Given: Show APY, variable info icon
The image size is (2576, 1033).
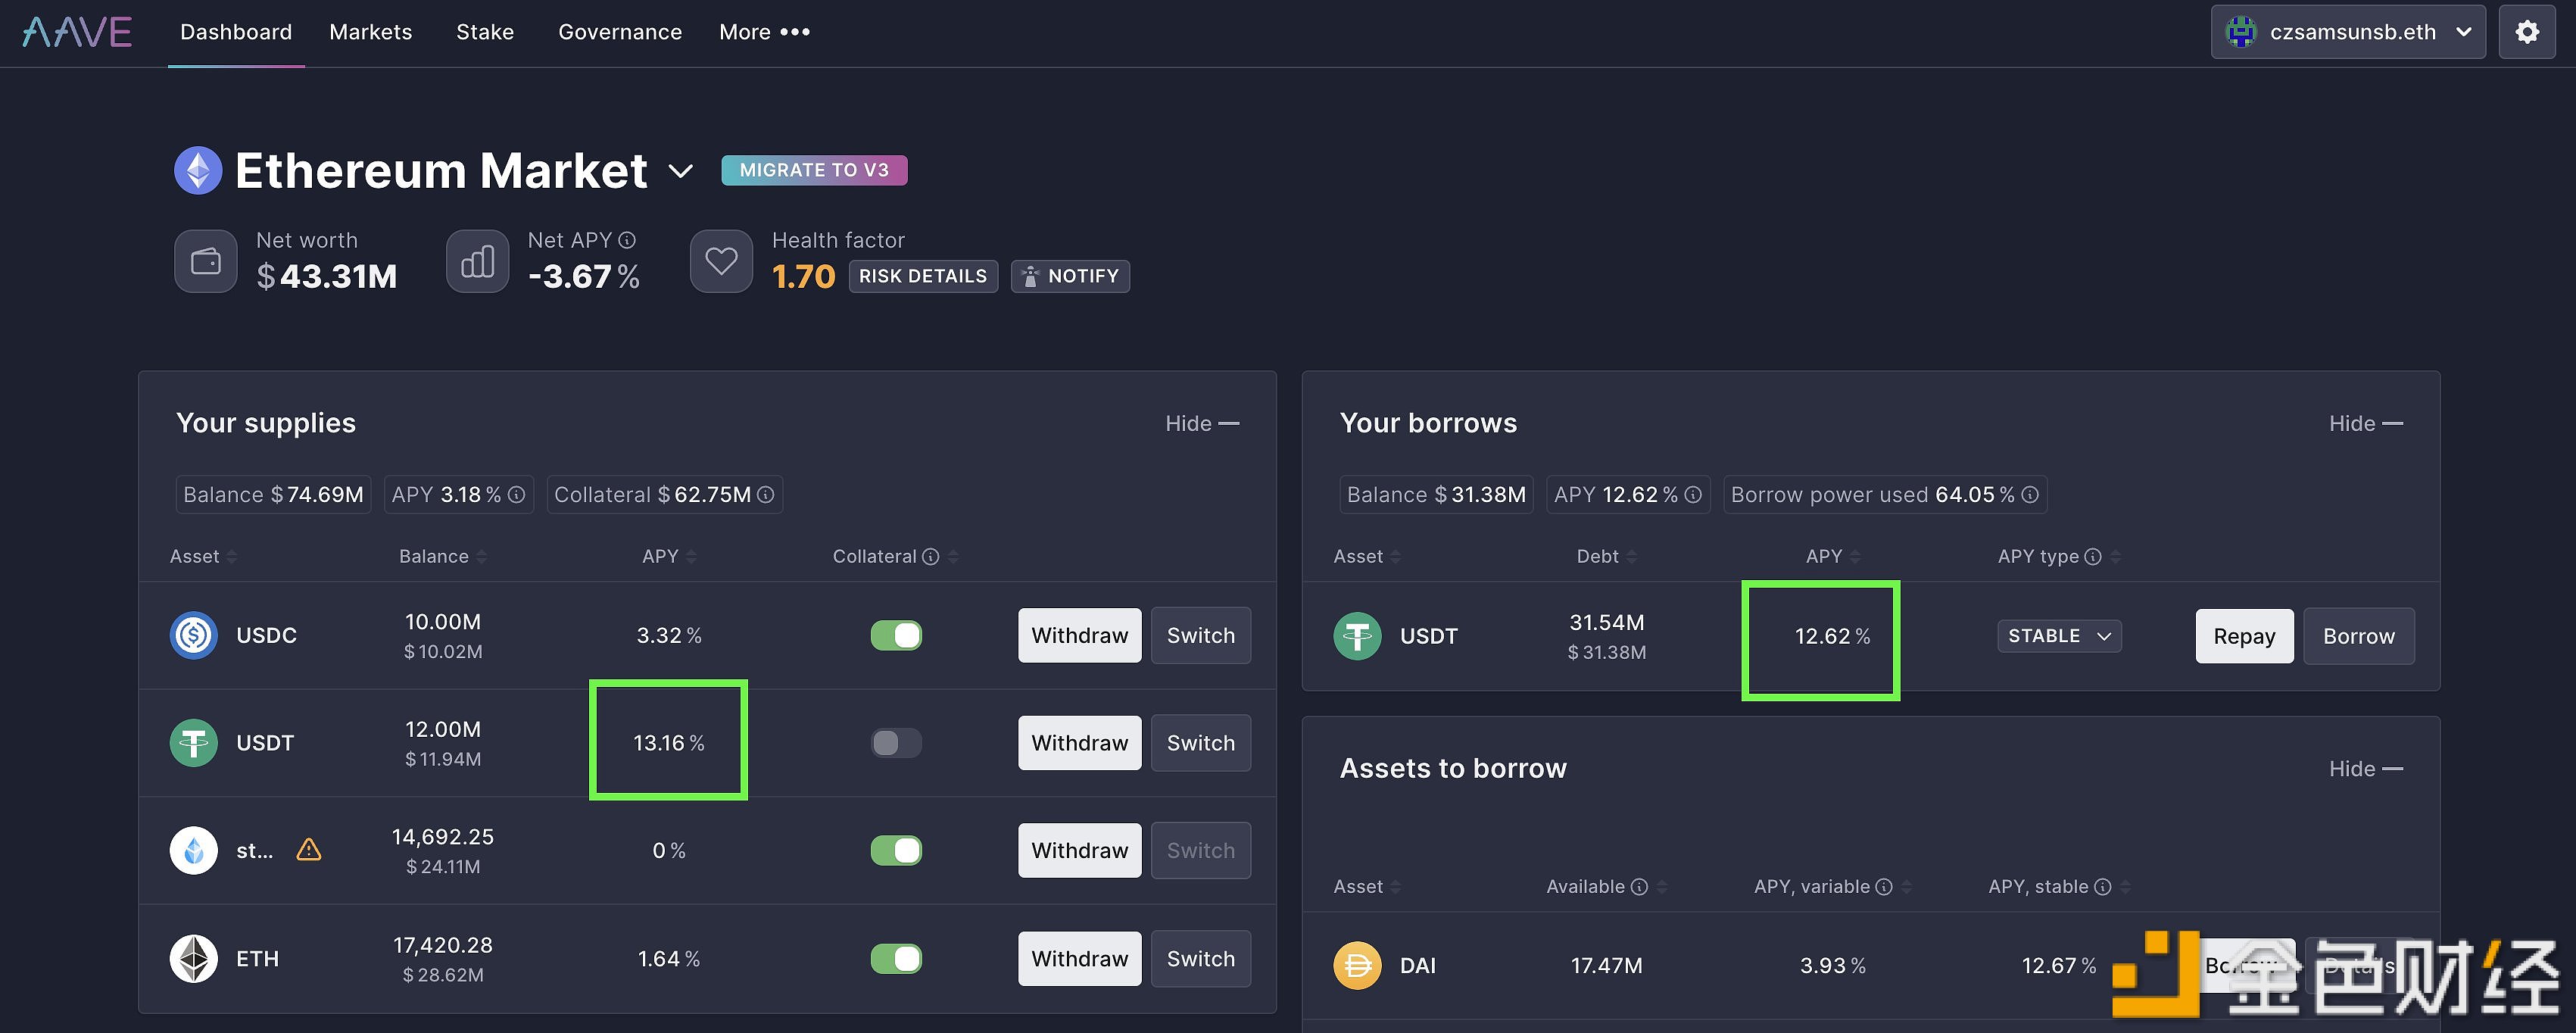Looking at the screenshot, I should pyautogui.click(x=1883, y=887).
